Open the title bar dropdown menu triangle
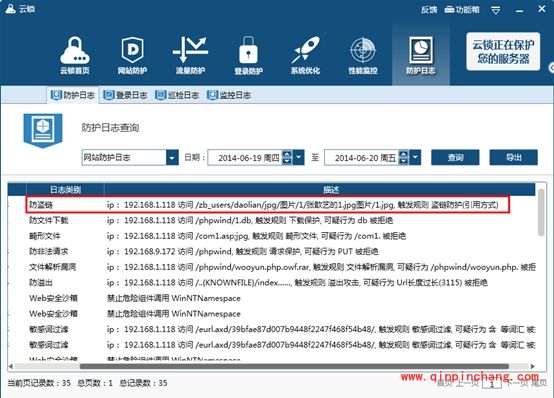The width and height of the screenshot is (554, 398). coord(495,11)
